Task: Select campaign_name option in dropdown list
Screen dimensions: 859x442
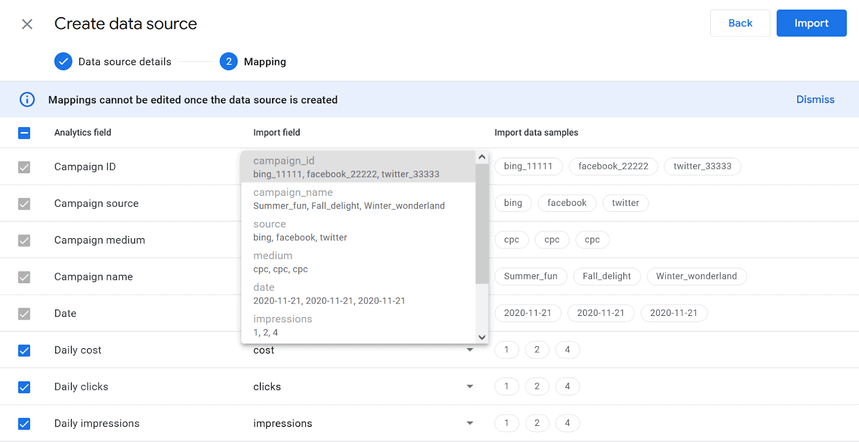Action: coord(358,199)
